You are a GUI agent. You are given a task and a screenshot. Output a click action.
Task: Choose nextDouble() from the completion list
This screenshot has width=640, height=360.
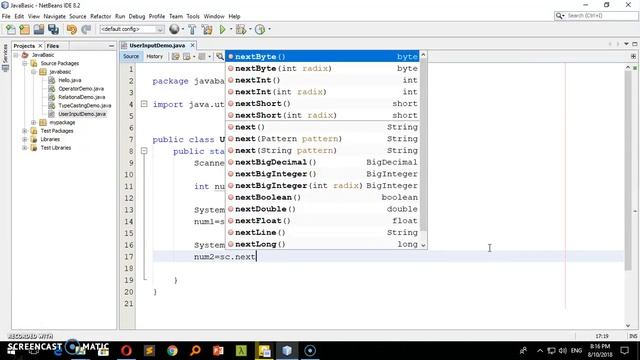tap(322, 209)
